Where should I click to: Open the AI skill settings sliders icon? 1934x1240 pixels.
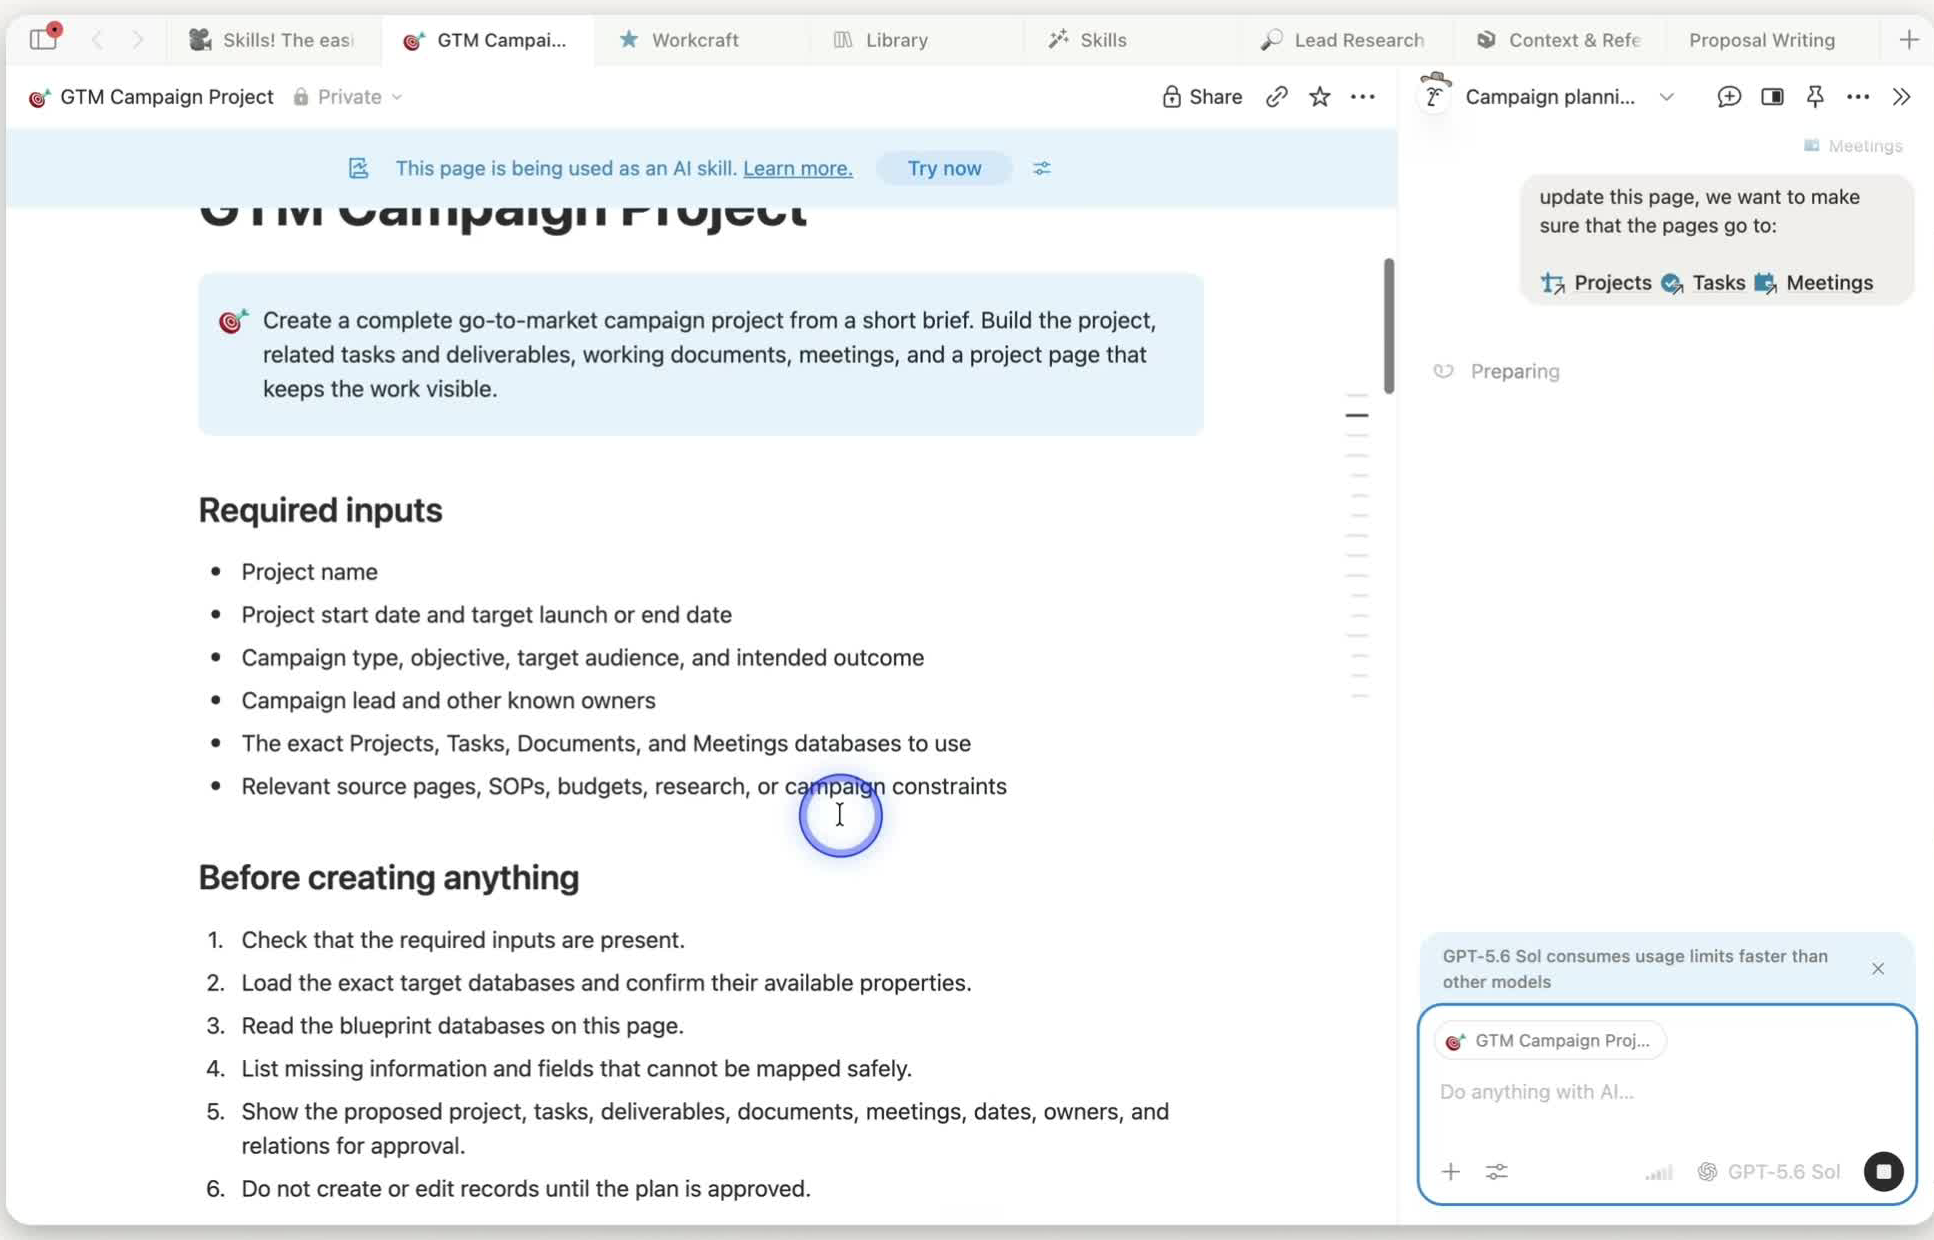(1041, 168)
